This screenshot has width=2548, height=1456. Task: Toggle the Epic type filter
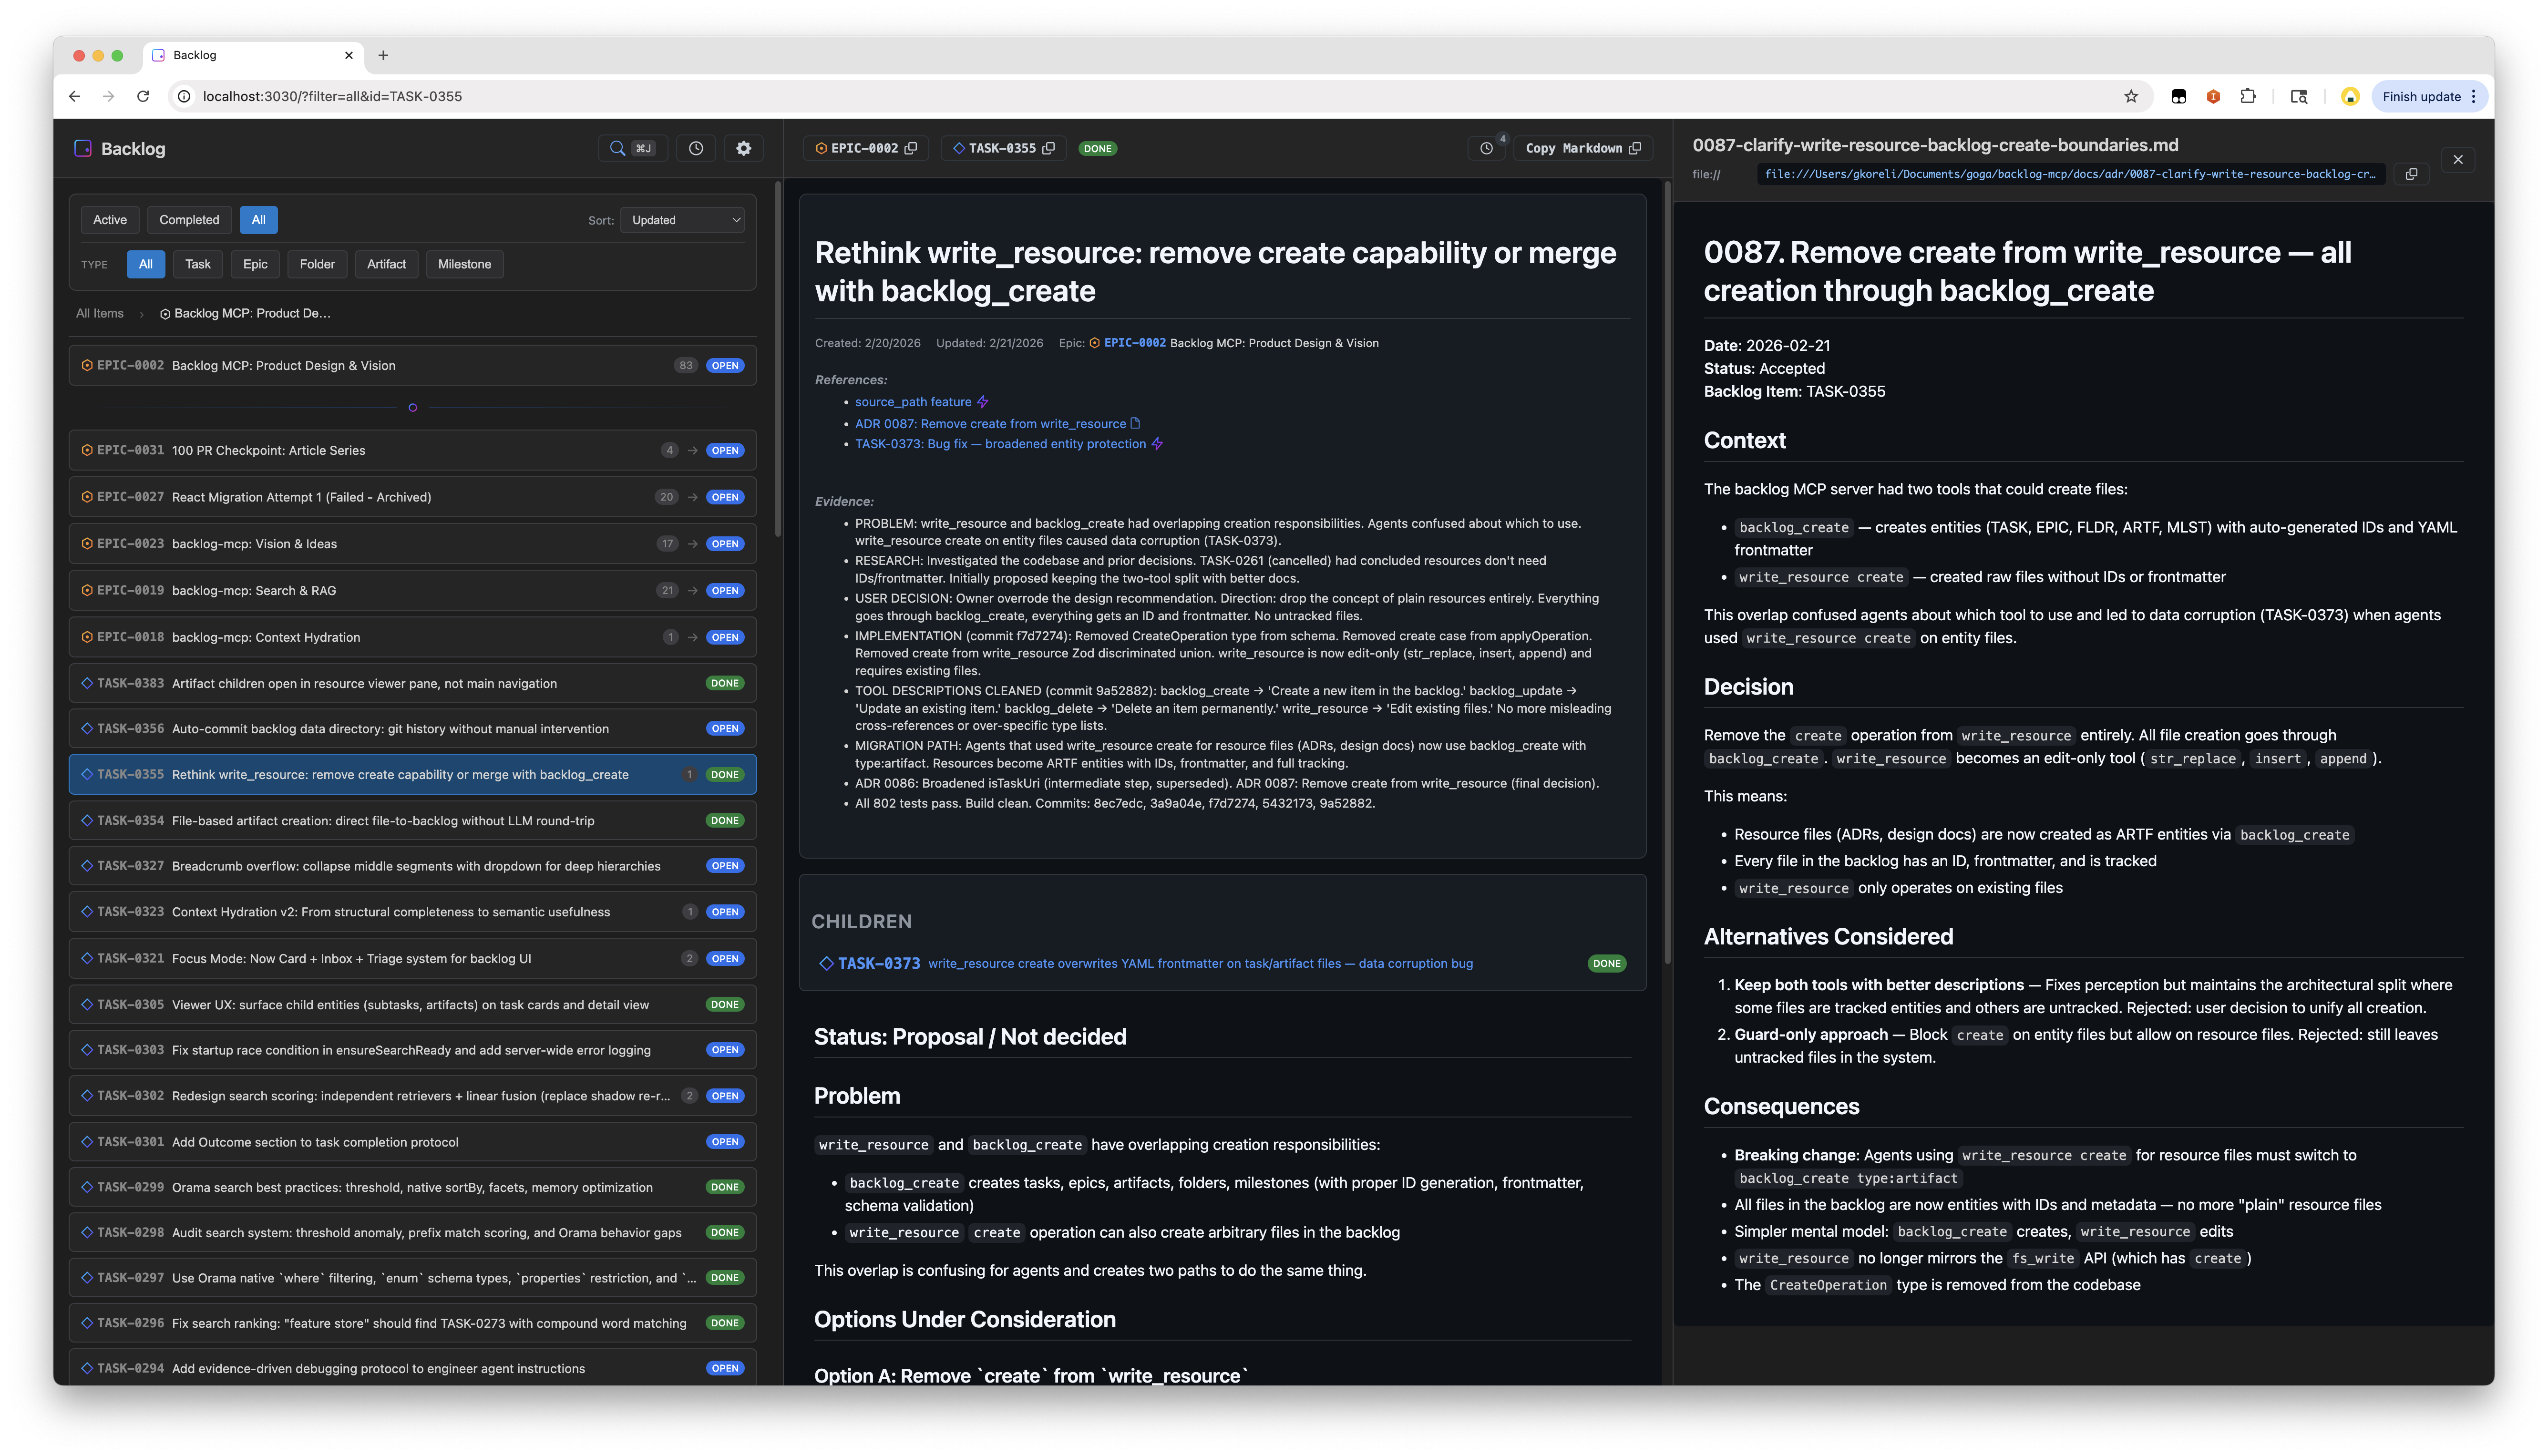pos(255,264)
